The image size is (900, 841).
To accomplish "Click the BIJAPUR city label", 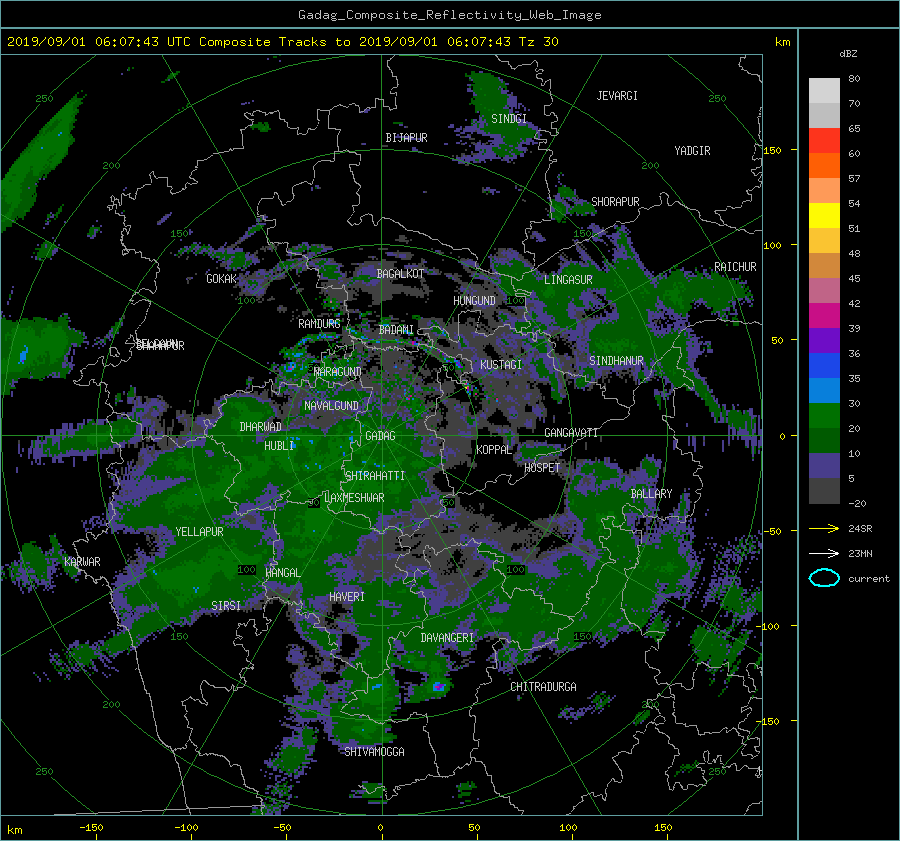I will [x=406, y=138].
